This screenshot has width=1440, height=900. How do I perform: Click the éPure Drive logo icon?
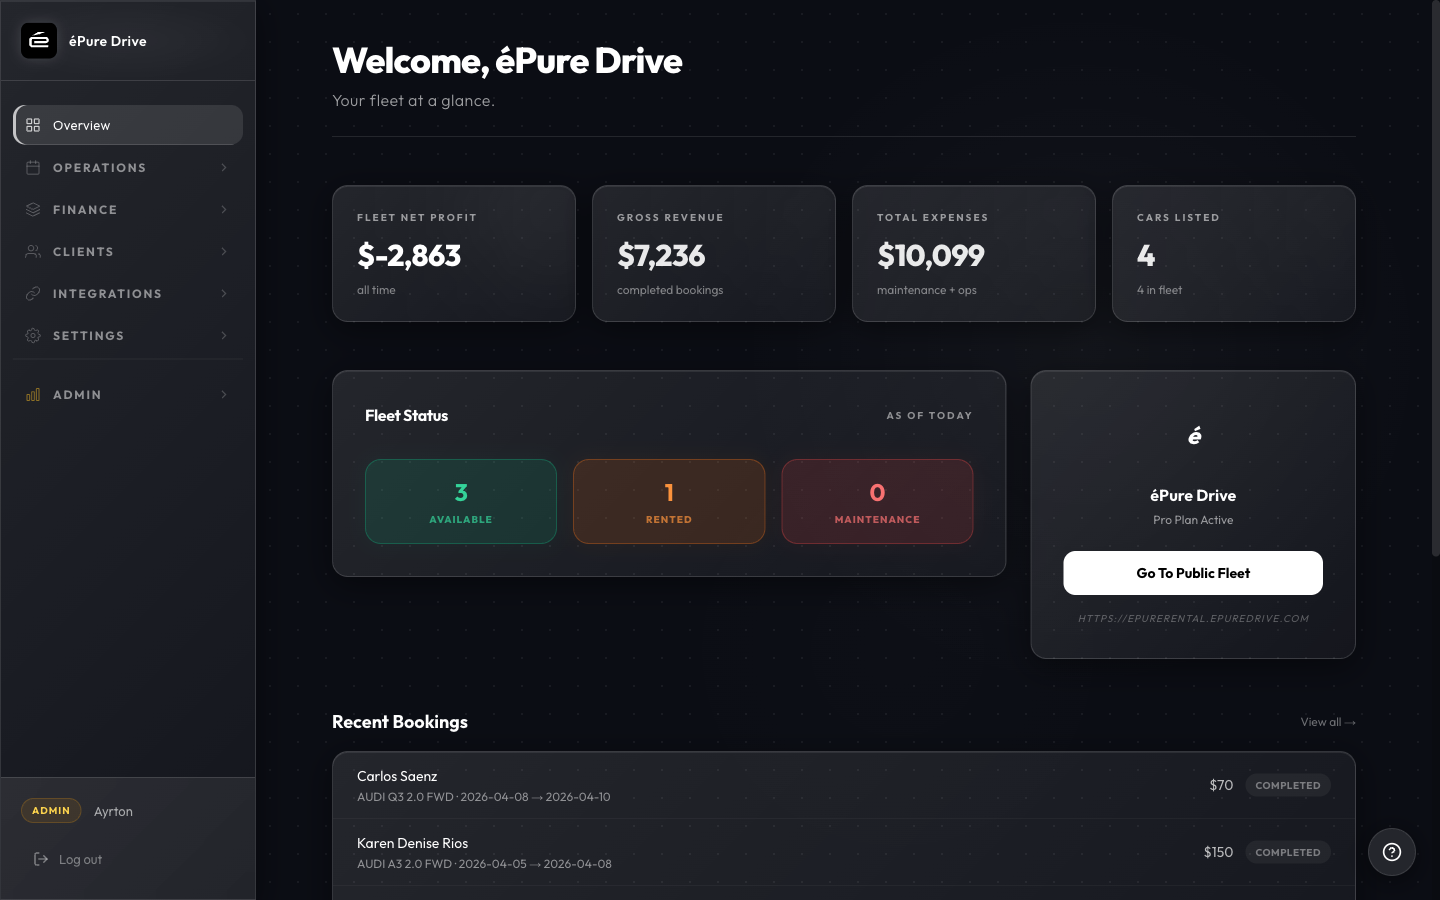coord(39,41)
